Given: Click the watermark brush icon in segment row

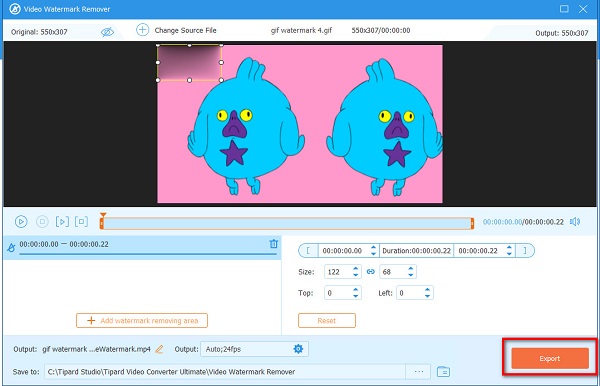Looking at the screenshot, I should coord(11,248).
